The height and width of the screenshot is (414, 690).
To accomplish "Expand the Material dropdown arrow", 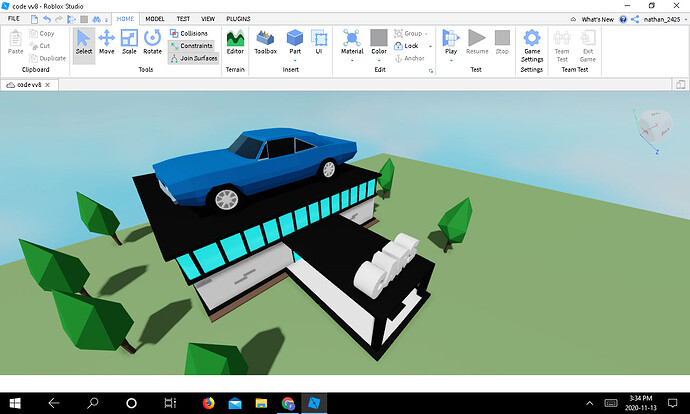I will [352, 60].
